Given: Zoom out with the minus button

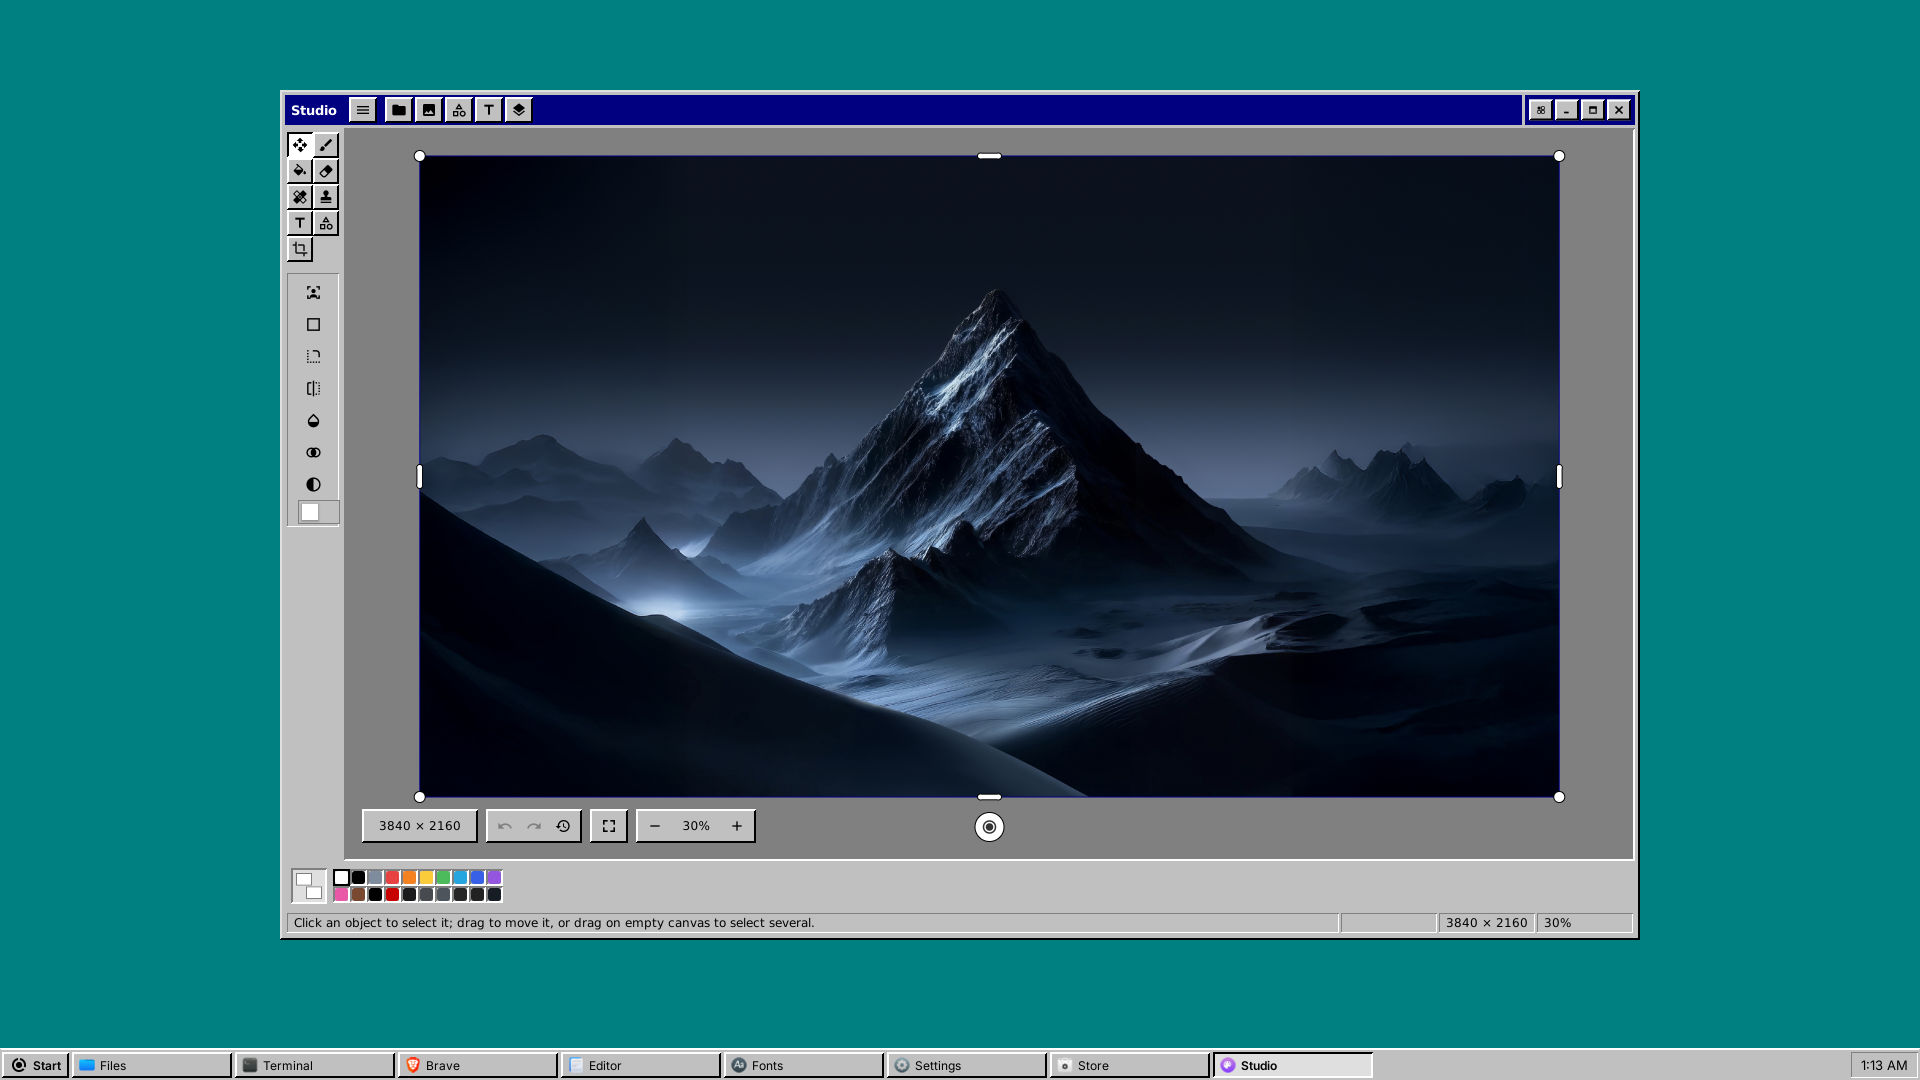Looking at the screenshot, I should click(x=655, y=826).
